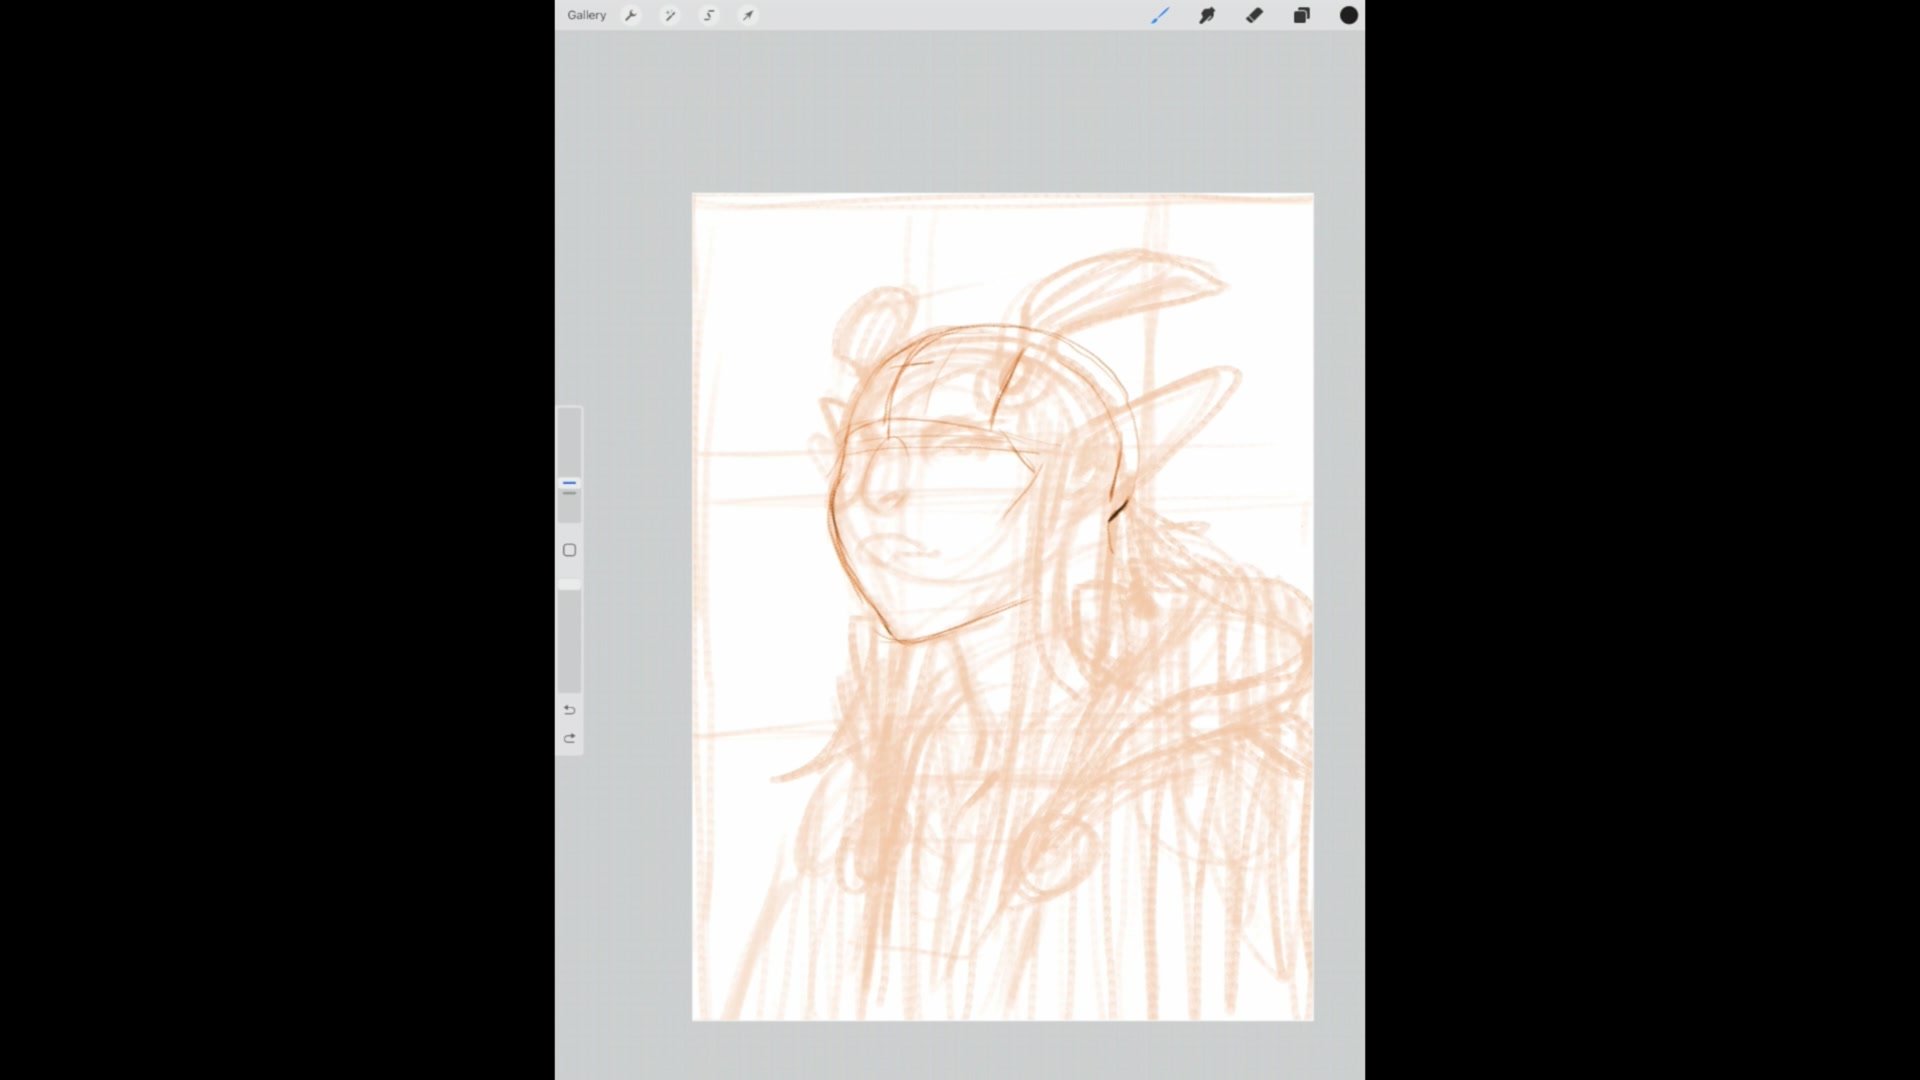Undo the last stroke
Image resolution: width=1920 pixels, height=1080 pixels.
click(x=569, y=710)
